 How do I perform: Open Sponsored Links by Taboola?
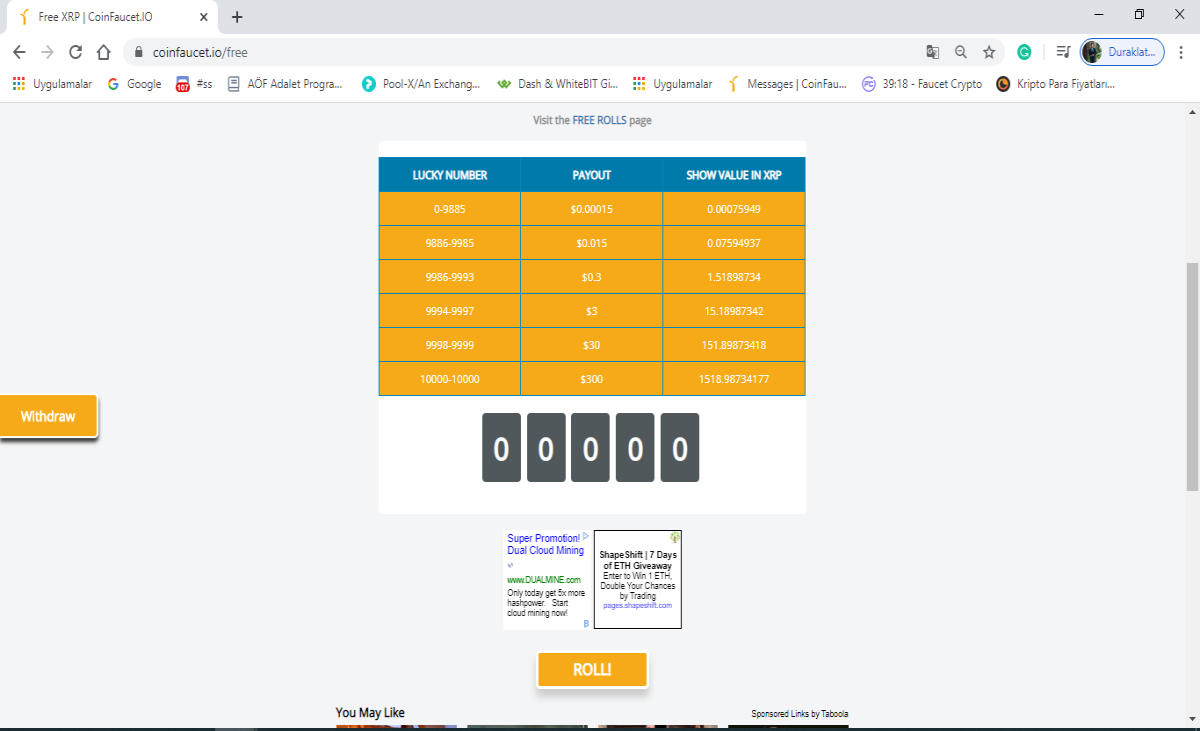[800, 714]
